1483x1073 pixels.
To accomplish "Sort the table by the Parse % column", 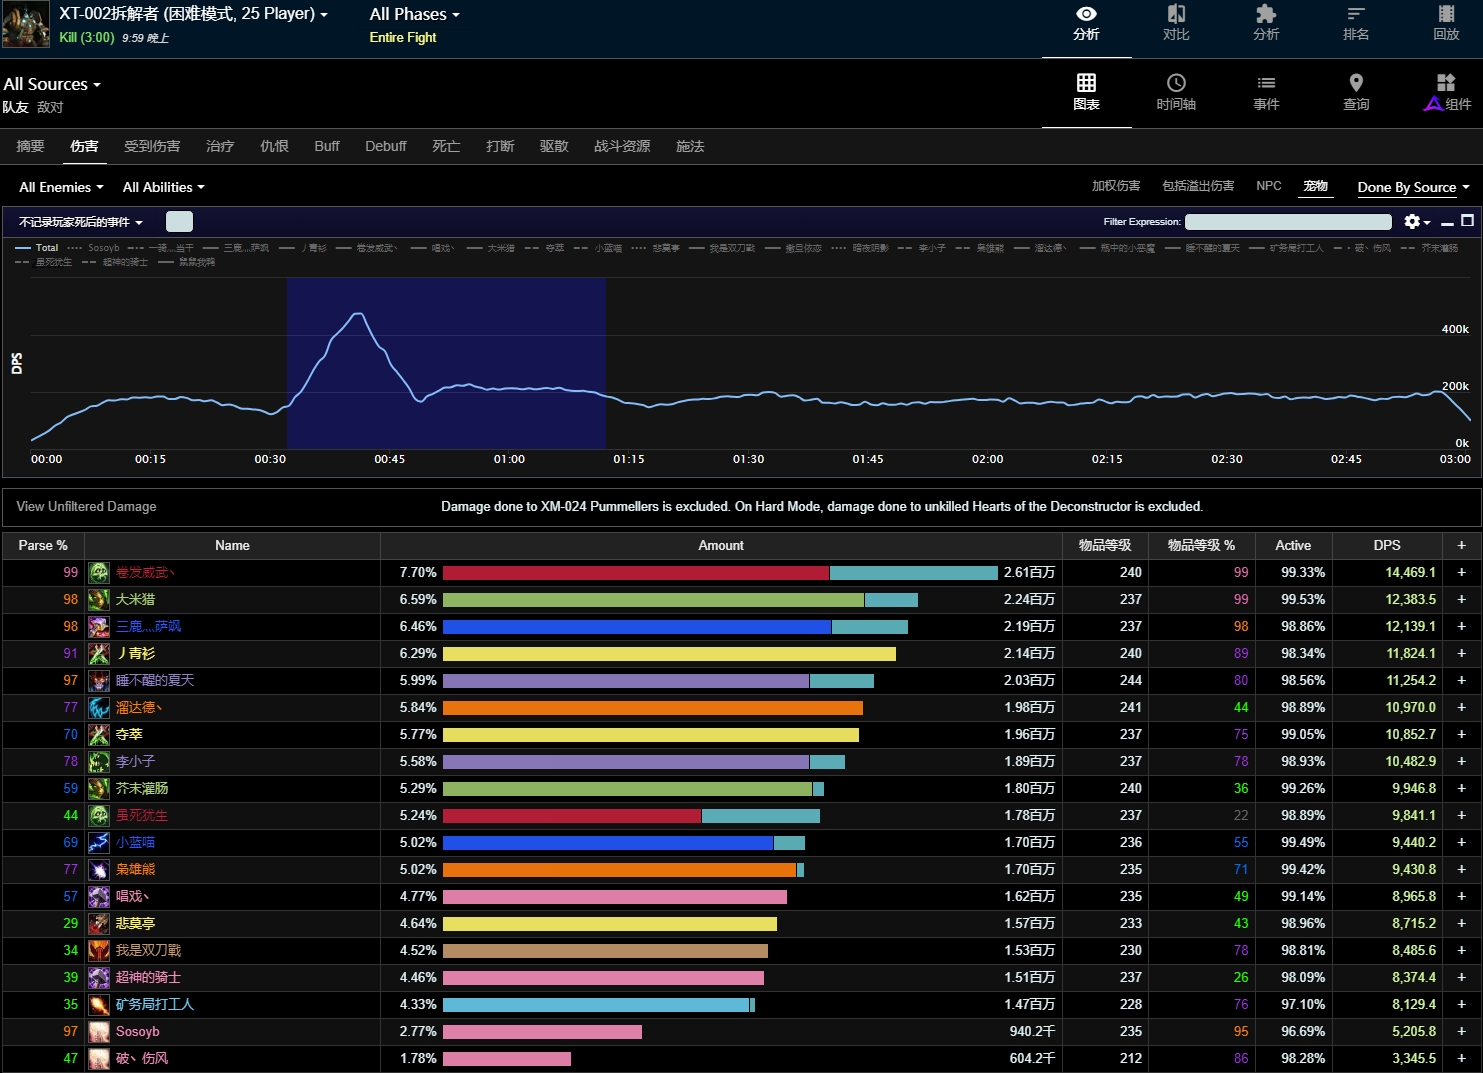I will (43, 545).
